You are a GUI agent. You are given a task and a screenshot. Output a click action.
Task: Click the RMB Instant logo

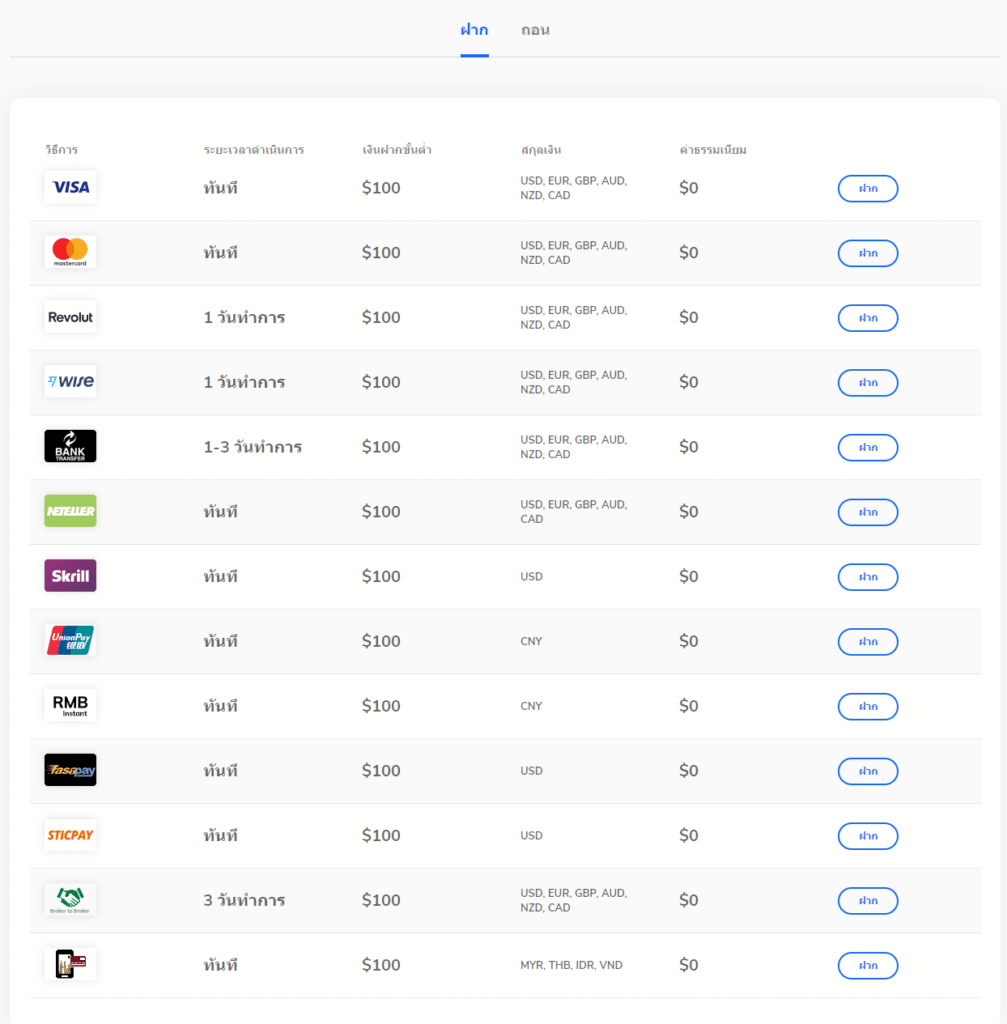(x=70, y=705)
